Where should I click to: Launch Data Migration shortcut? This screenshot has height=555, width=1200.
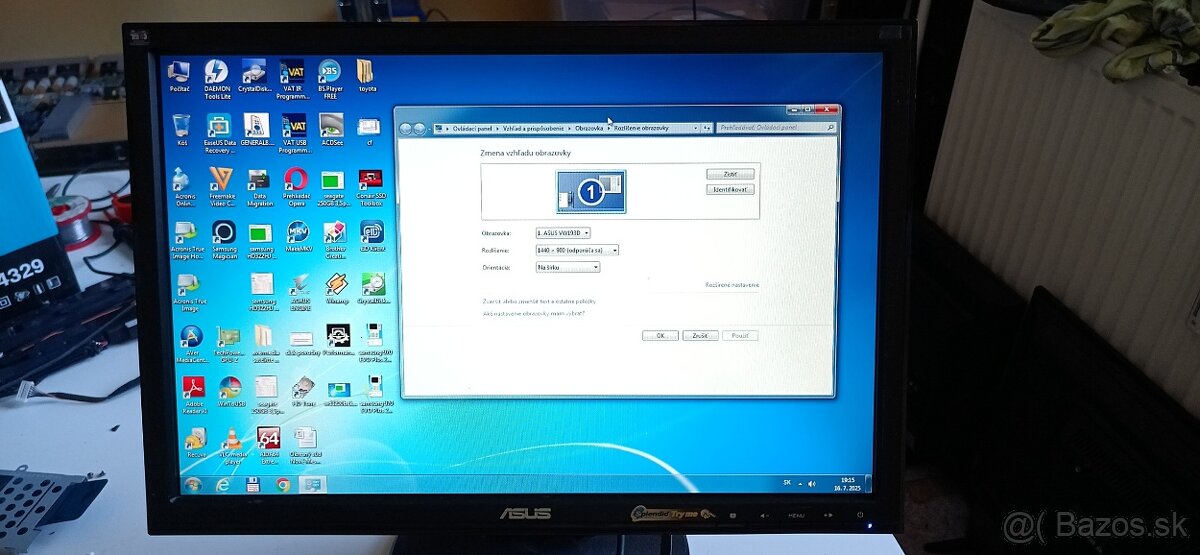click(x=258, y=186)
